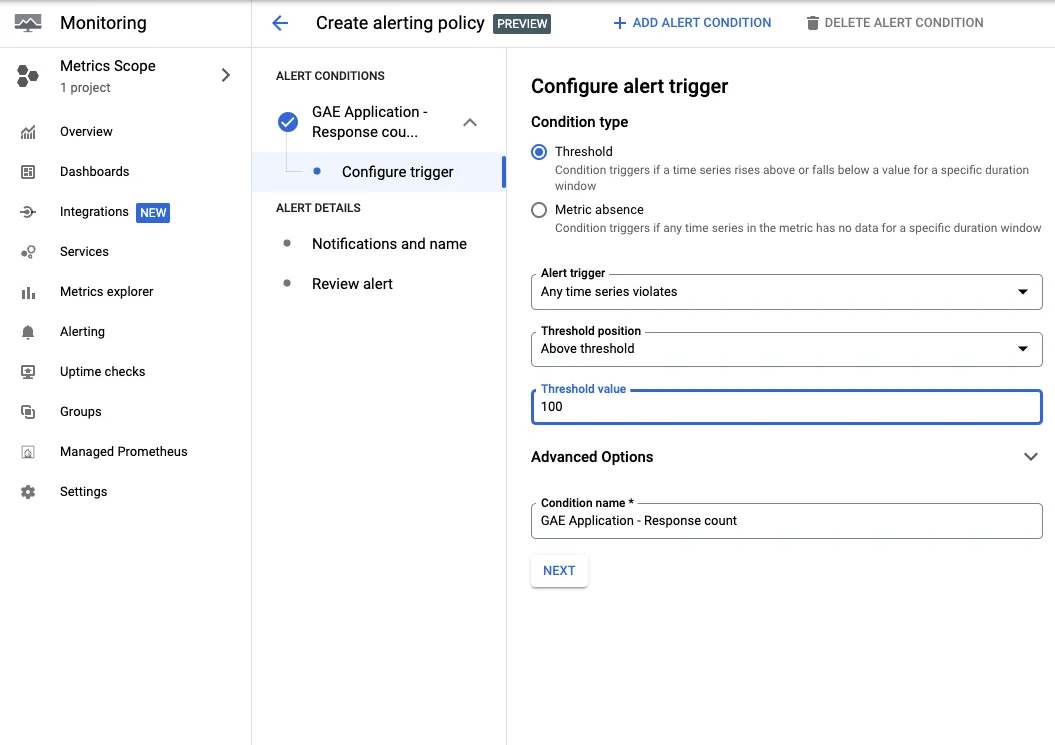The image size is (1055, 745).
Task: Open the Alert trigger dropdown
Action: 1022,291
